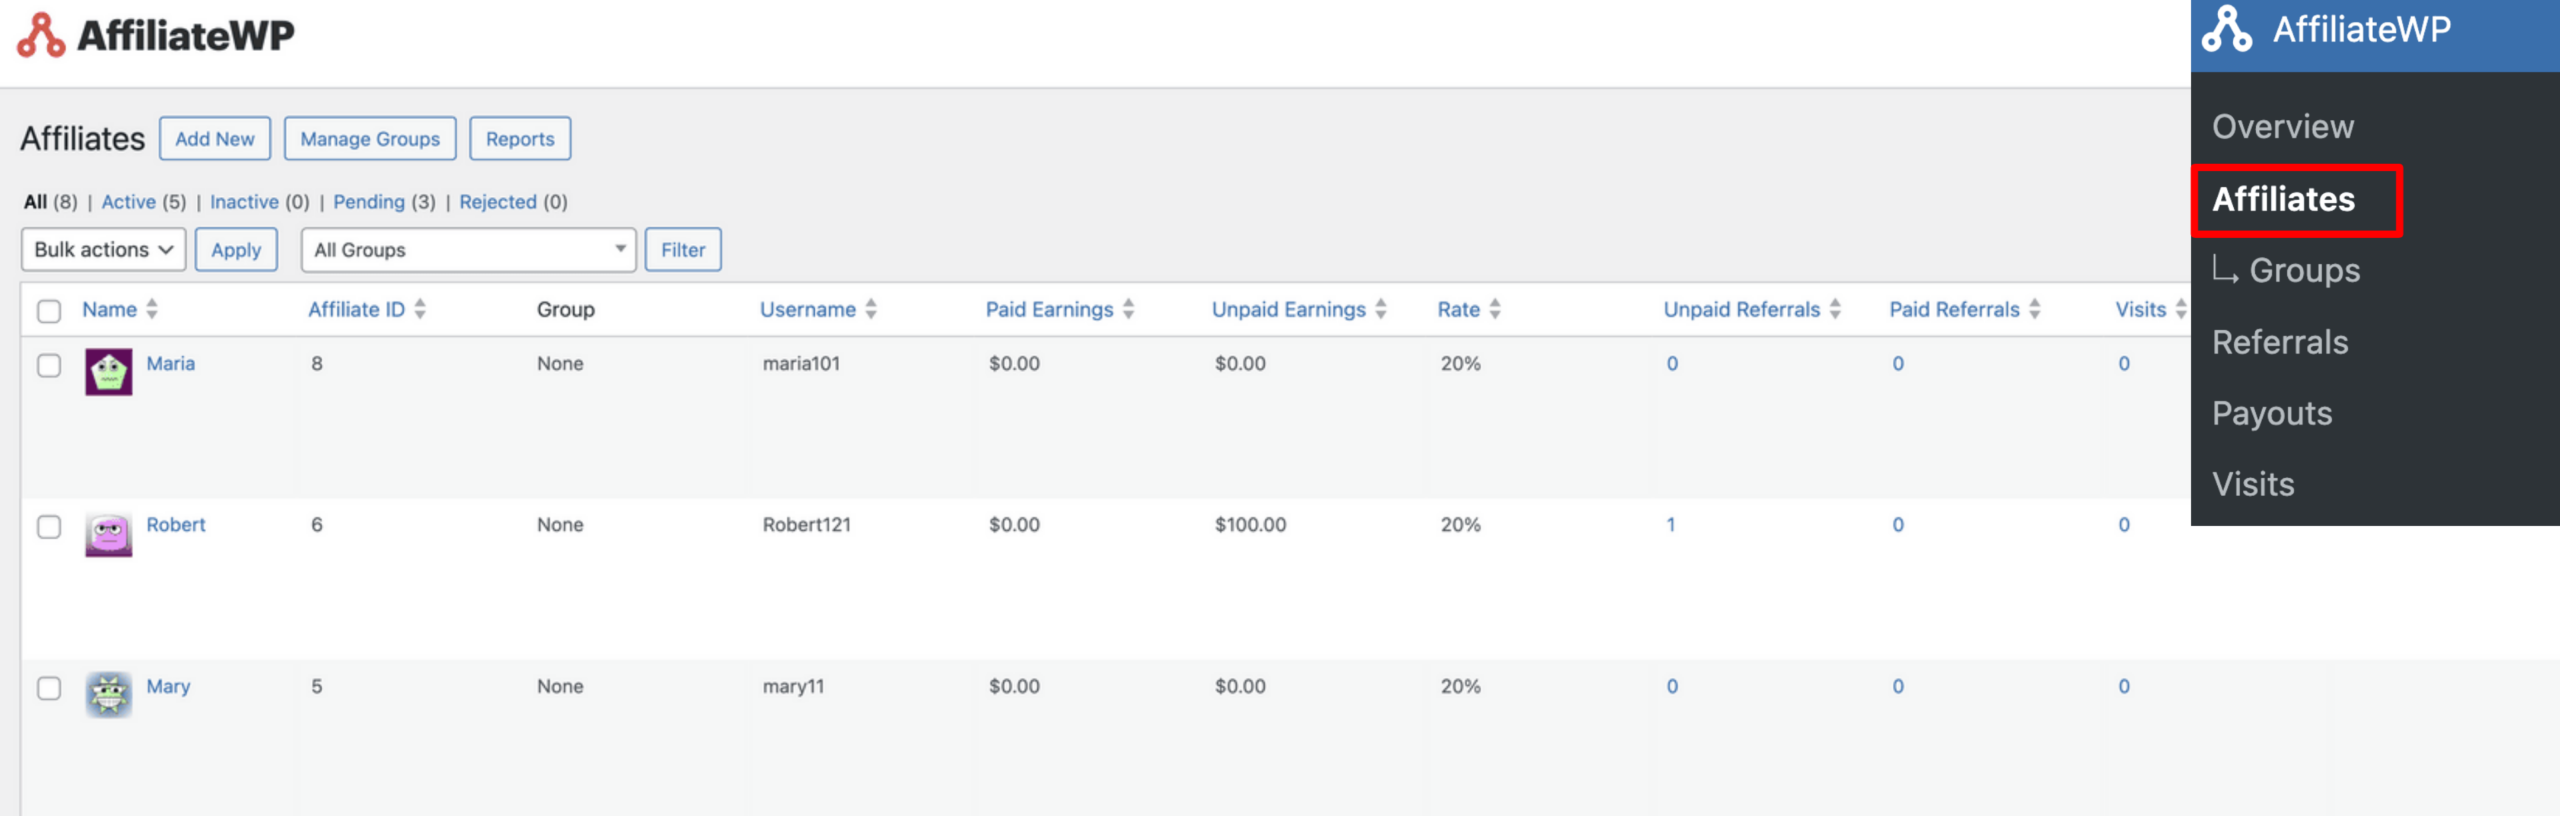The height and width of the screenshot is (816, 2560).
Task: Select username mary11
Action: tap(794, 686)
